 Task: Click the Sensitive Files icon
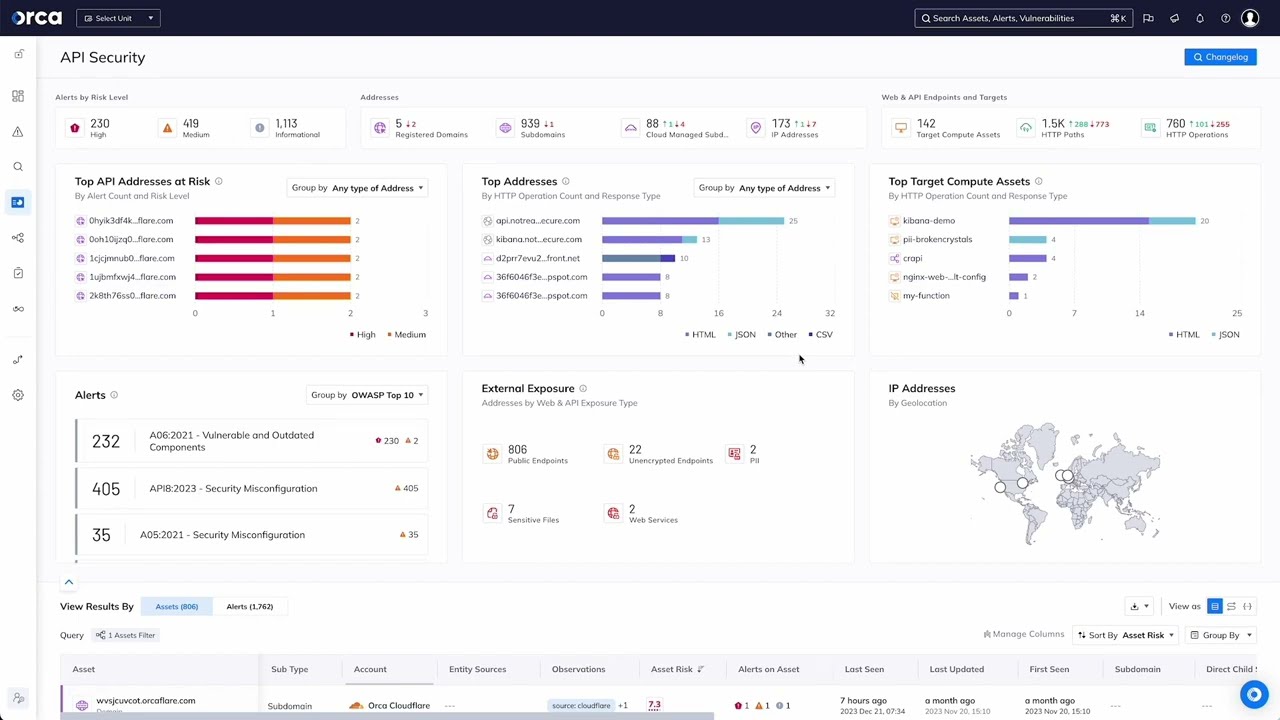click(492, 513)
